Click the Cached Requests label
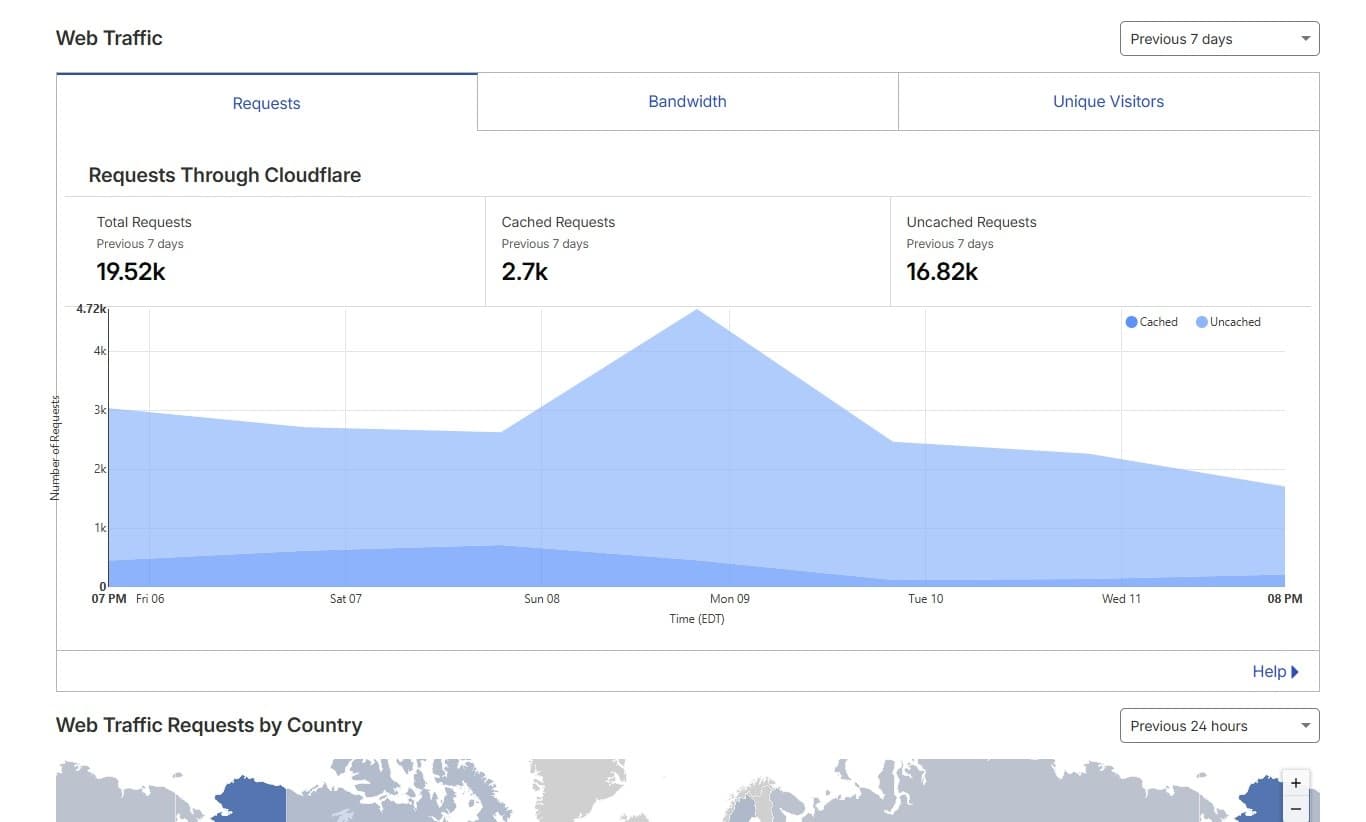The height and width of the screenshot is (822, 1366). [558, 222]
